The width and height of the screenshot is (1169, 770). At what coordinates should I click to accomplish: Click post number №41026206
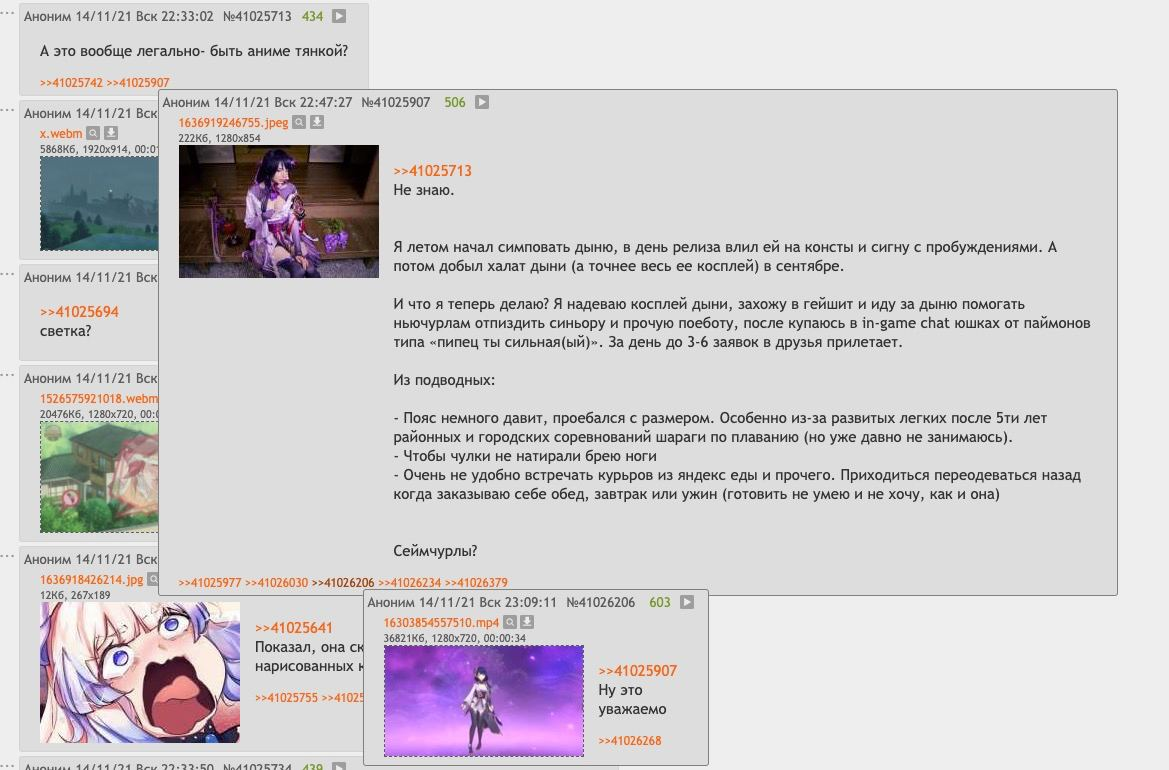[x=601, y=602]
